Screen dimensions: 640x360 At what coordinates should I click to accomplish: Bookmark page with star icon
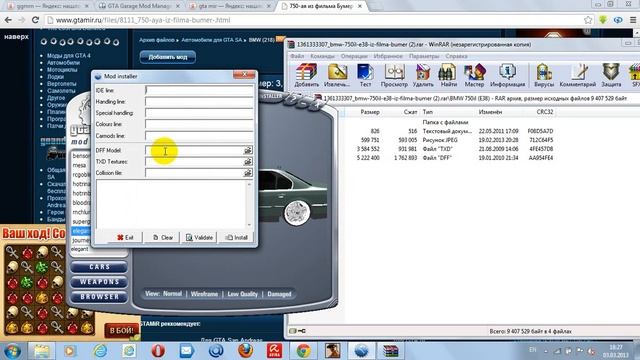588,20
